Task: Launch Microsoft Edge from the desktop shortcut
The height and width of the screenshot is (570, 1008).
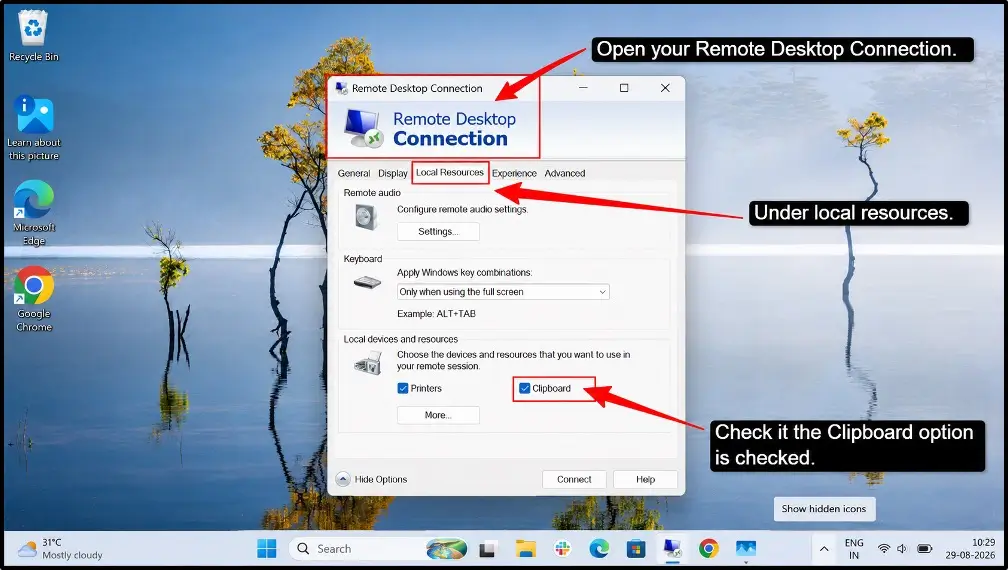Action: click(x=33, y=212)
